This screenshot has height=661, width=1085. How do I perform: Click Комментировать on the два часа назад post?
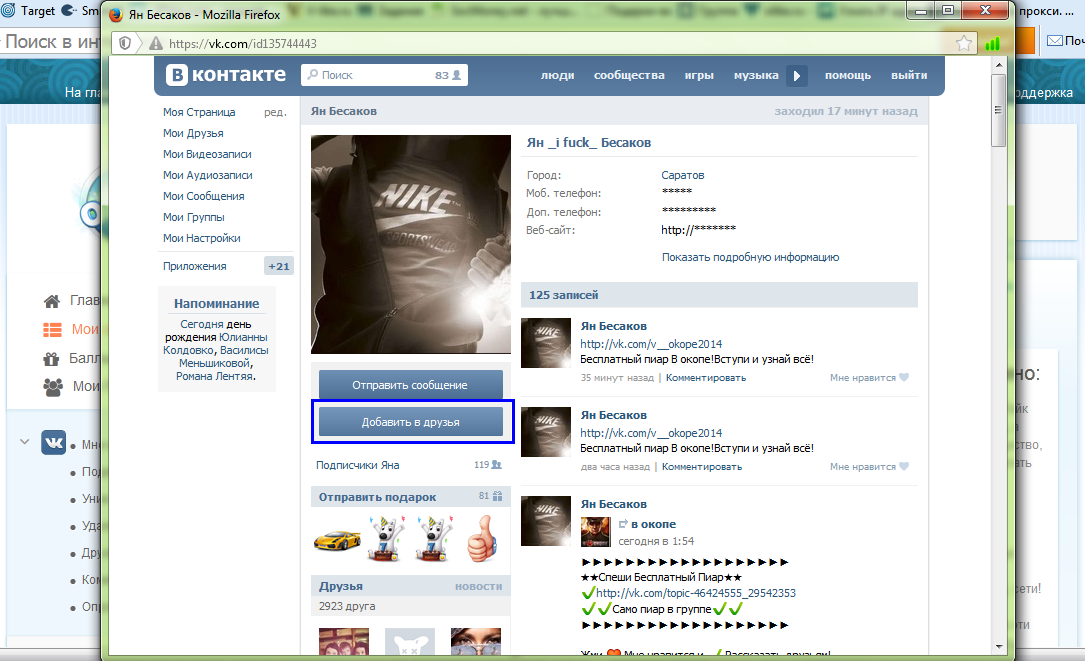pyautogui.click(x=702, y=467)
